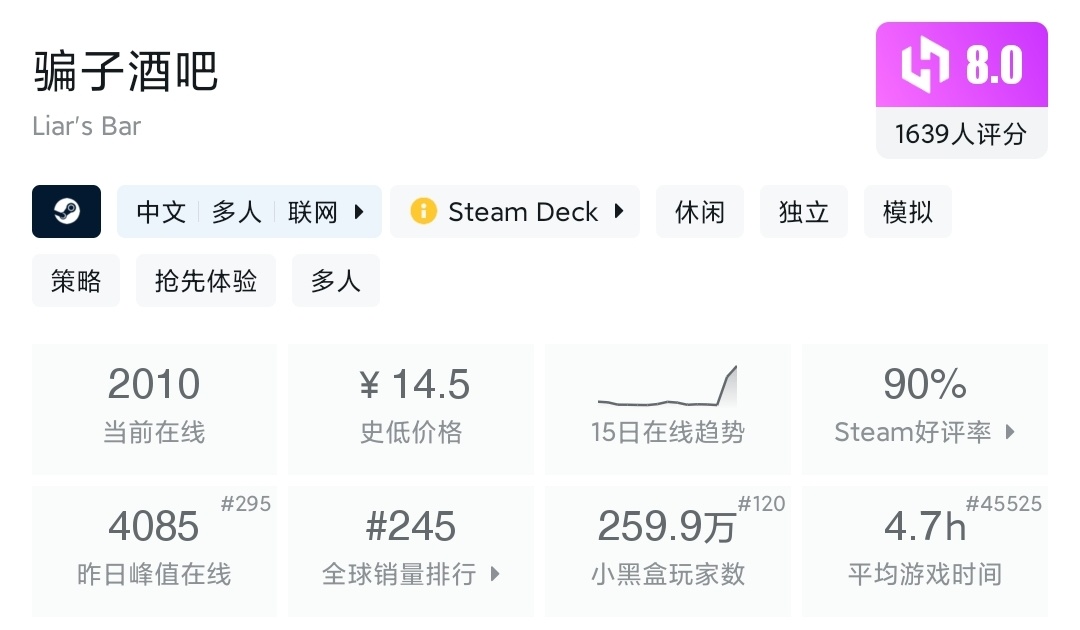Tap the 小黑盒玩家数 259.9万 card
This screenshot has height=630, width=1080.
[x=667, y=550]
